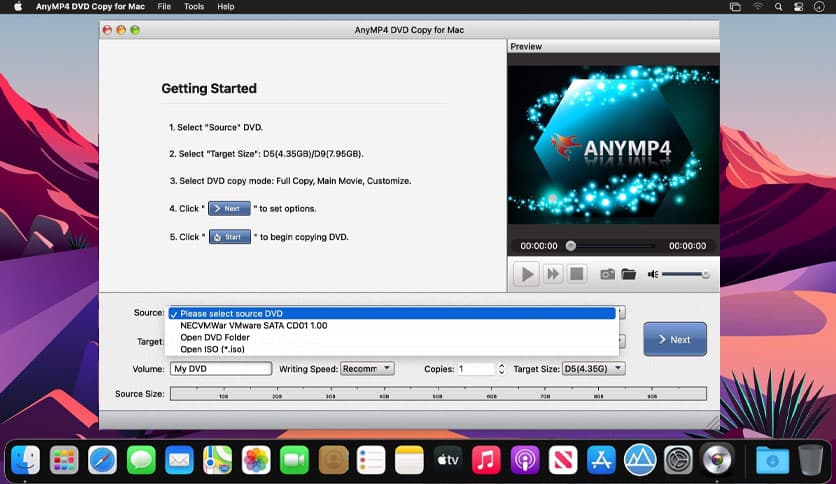Open FaceTime from the dock

[x=294, y=459]
